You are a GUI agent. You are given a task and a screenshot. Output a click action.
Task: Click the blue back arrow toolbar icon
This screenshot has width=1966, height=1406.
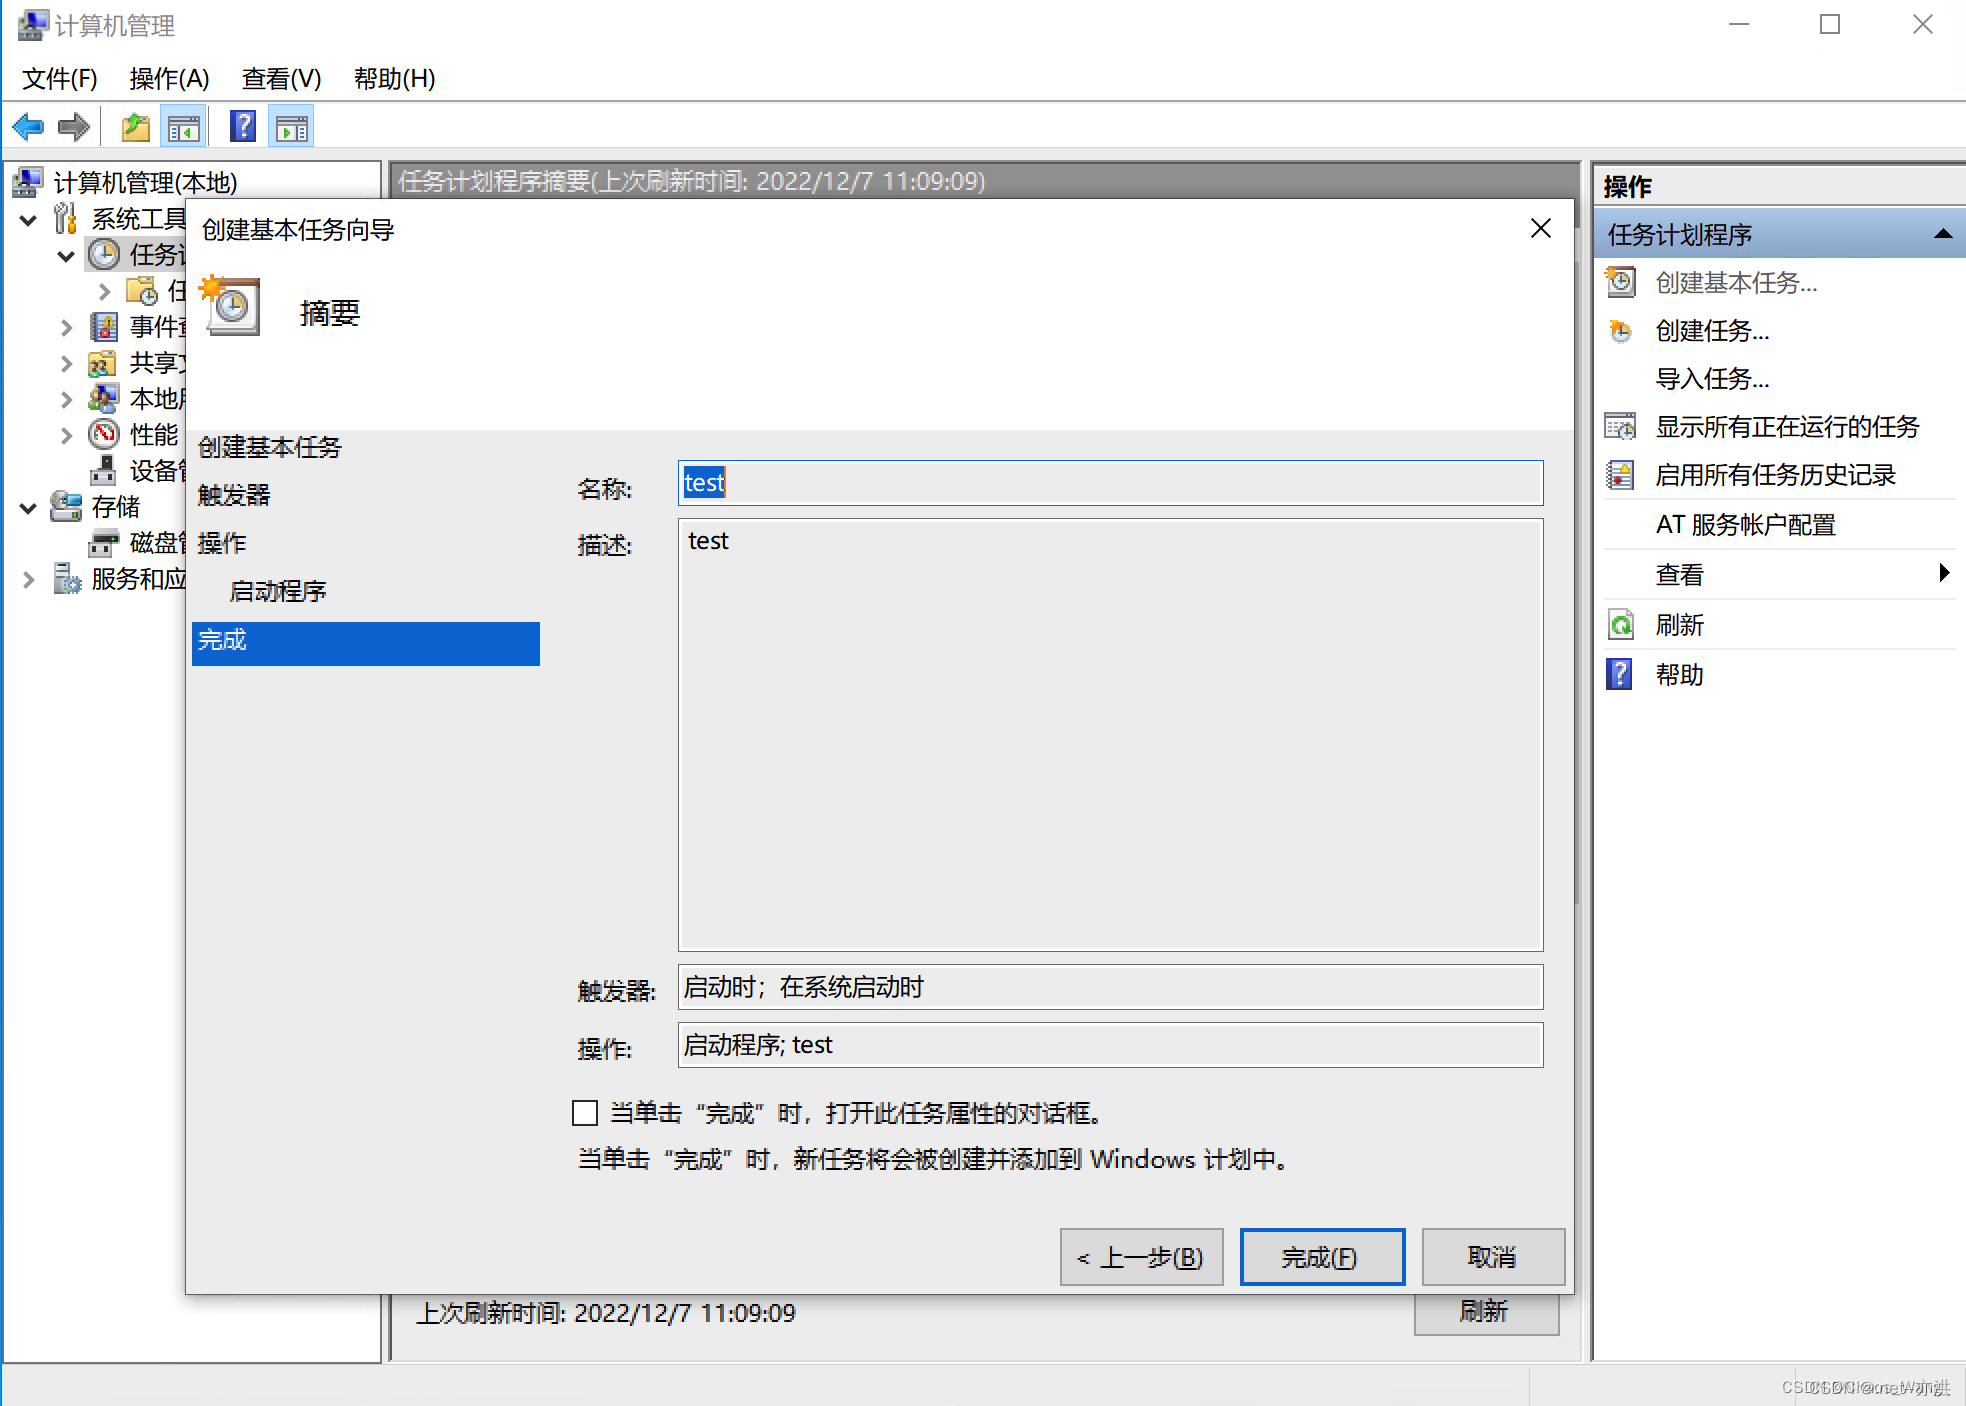[28, 127]
